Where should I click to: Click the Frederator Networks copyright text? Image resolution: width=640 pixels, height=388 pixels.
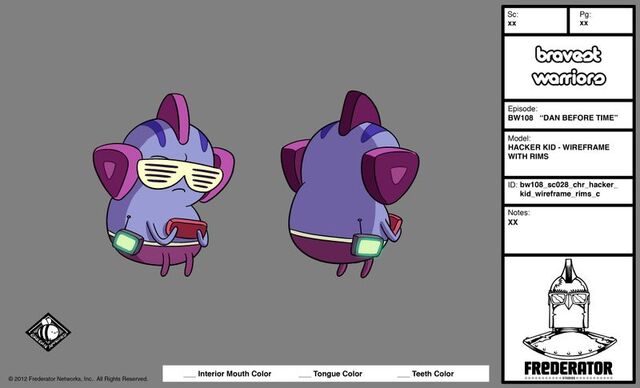point(78,379)
